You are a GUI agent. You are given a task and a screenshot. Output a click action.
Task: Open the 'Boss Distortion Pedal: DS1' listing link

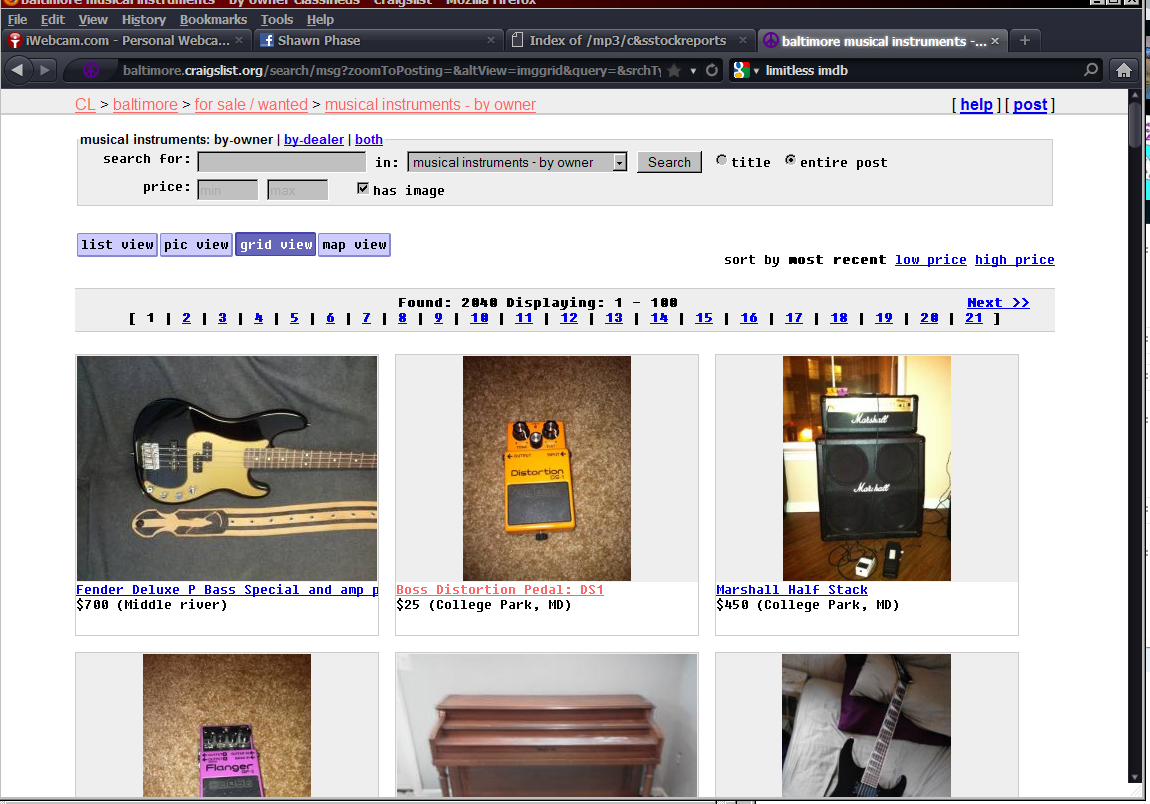(x=499, y=590)
